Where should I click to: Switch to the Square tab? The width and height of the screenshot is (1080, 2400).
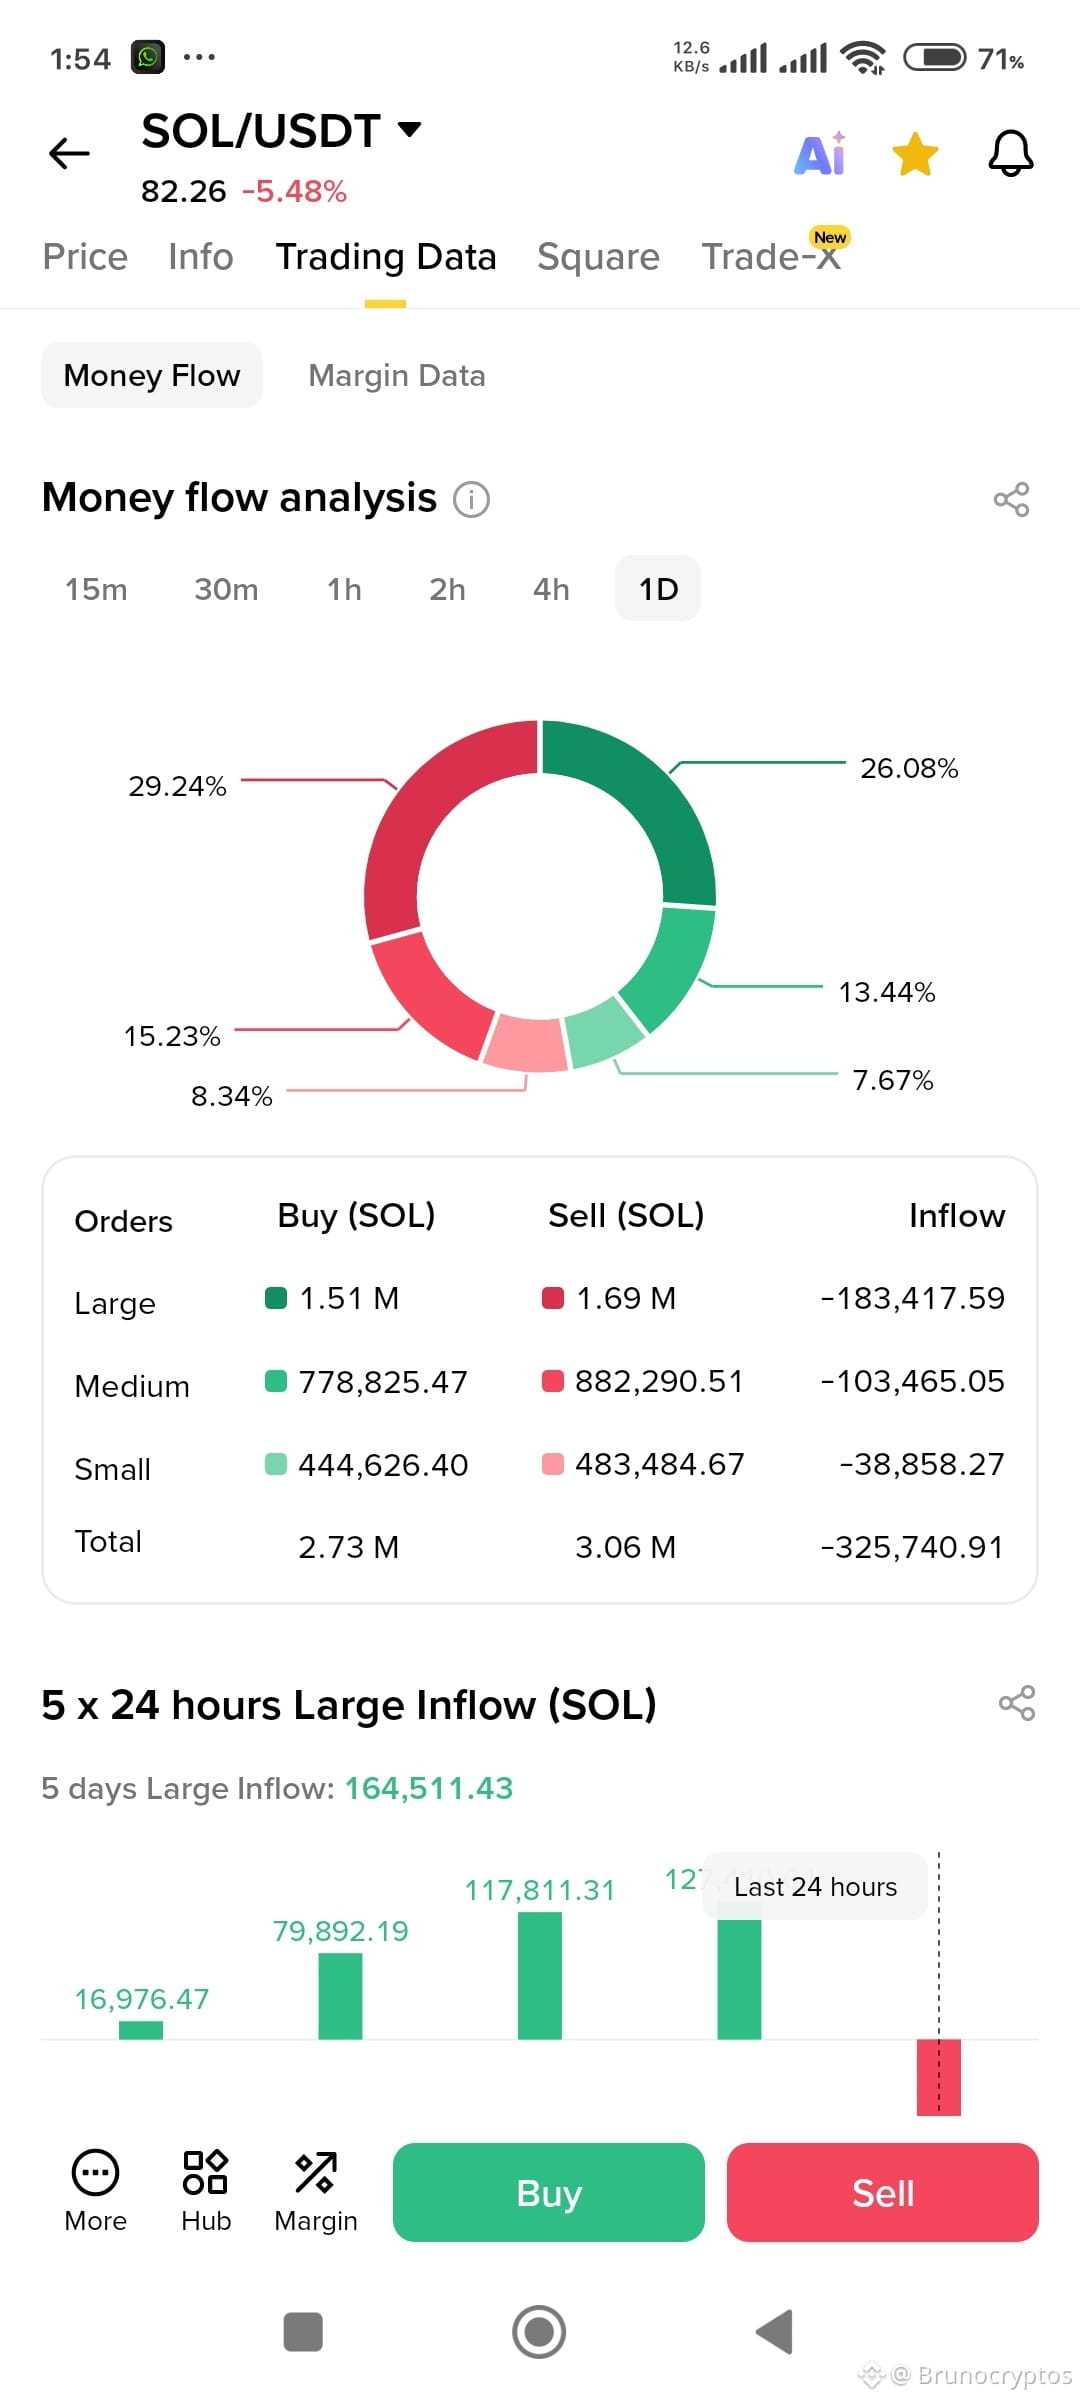598,257
